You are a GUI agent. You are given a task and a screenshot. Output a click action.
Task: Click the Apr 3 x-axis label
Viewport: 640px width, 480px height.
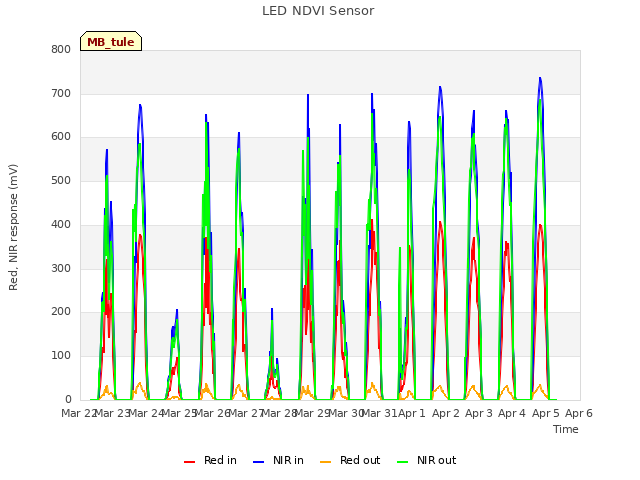click(x=479, y=413)
